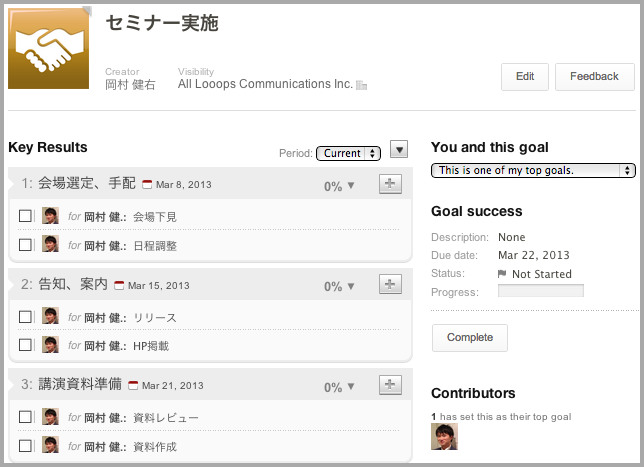Check the 会場下見 task checkbox

(x=25, y=216)
